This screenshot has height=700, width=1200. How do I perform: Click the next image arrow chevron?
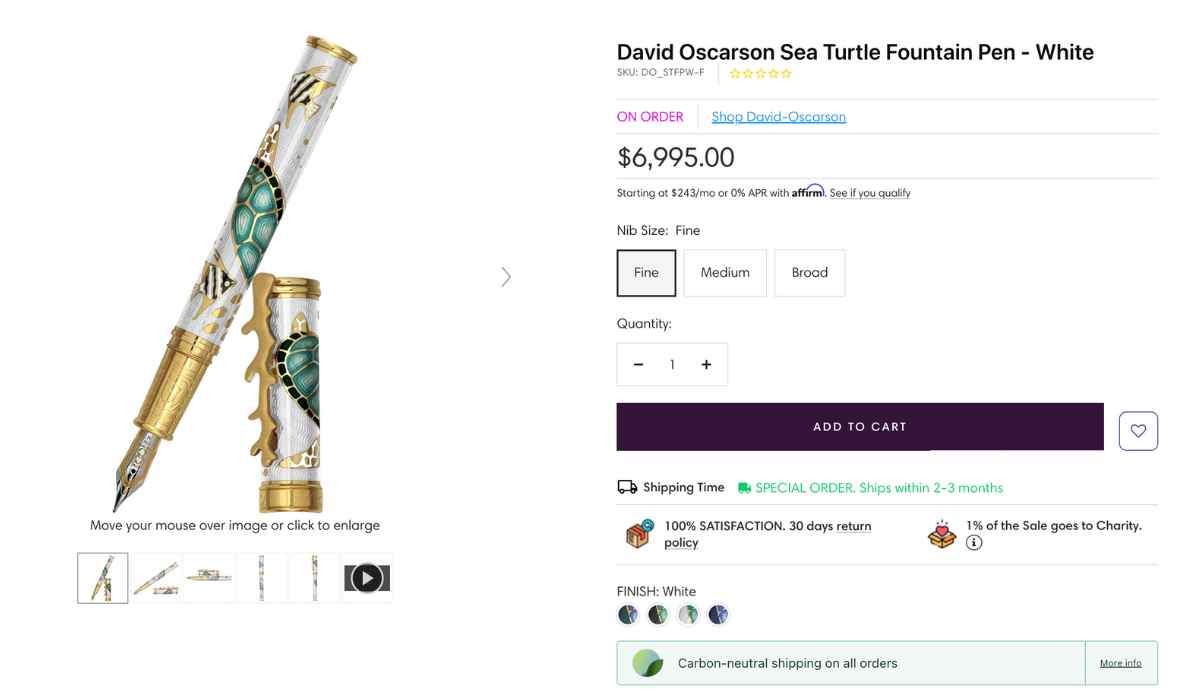tap(506, 276)
